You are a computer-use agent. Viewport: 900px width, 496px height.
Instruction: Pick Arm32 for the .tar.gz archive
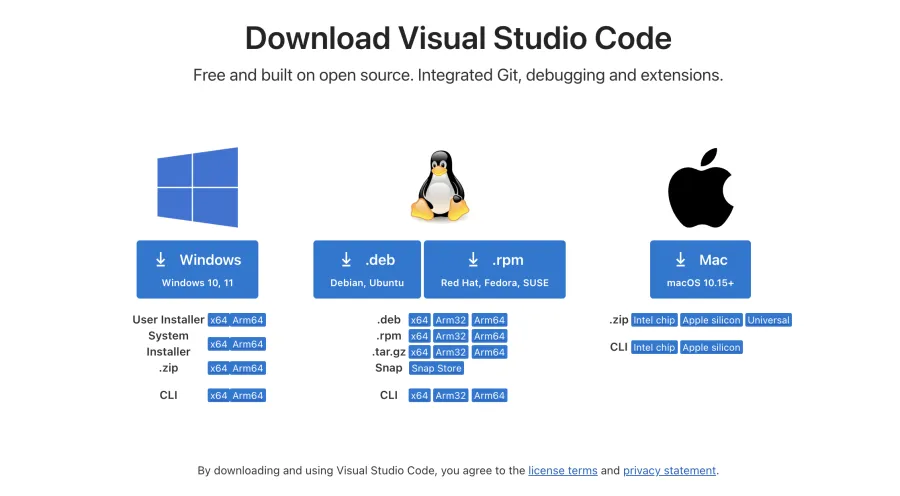(451, 352)
